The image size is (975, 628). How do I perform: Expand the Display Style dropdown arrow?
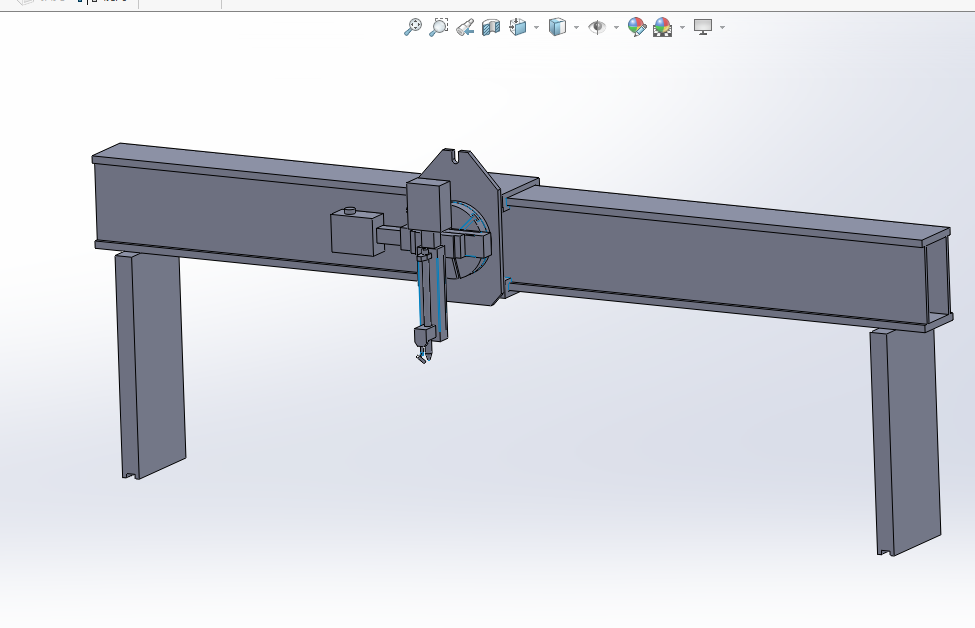[576, 27]
